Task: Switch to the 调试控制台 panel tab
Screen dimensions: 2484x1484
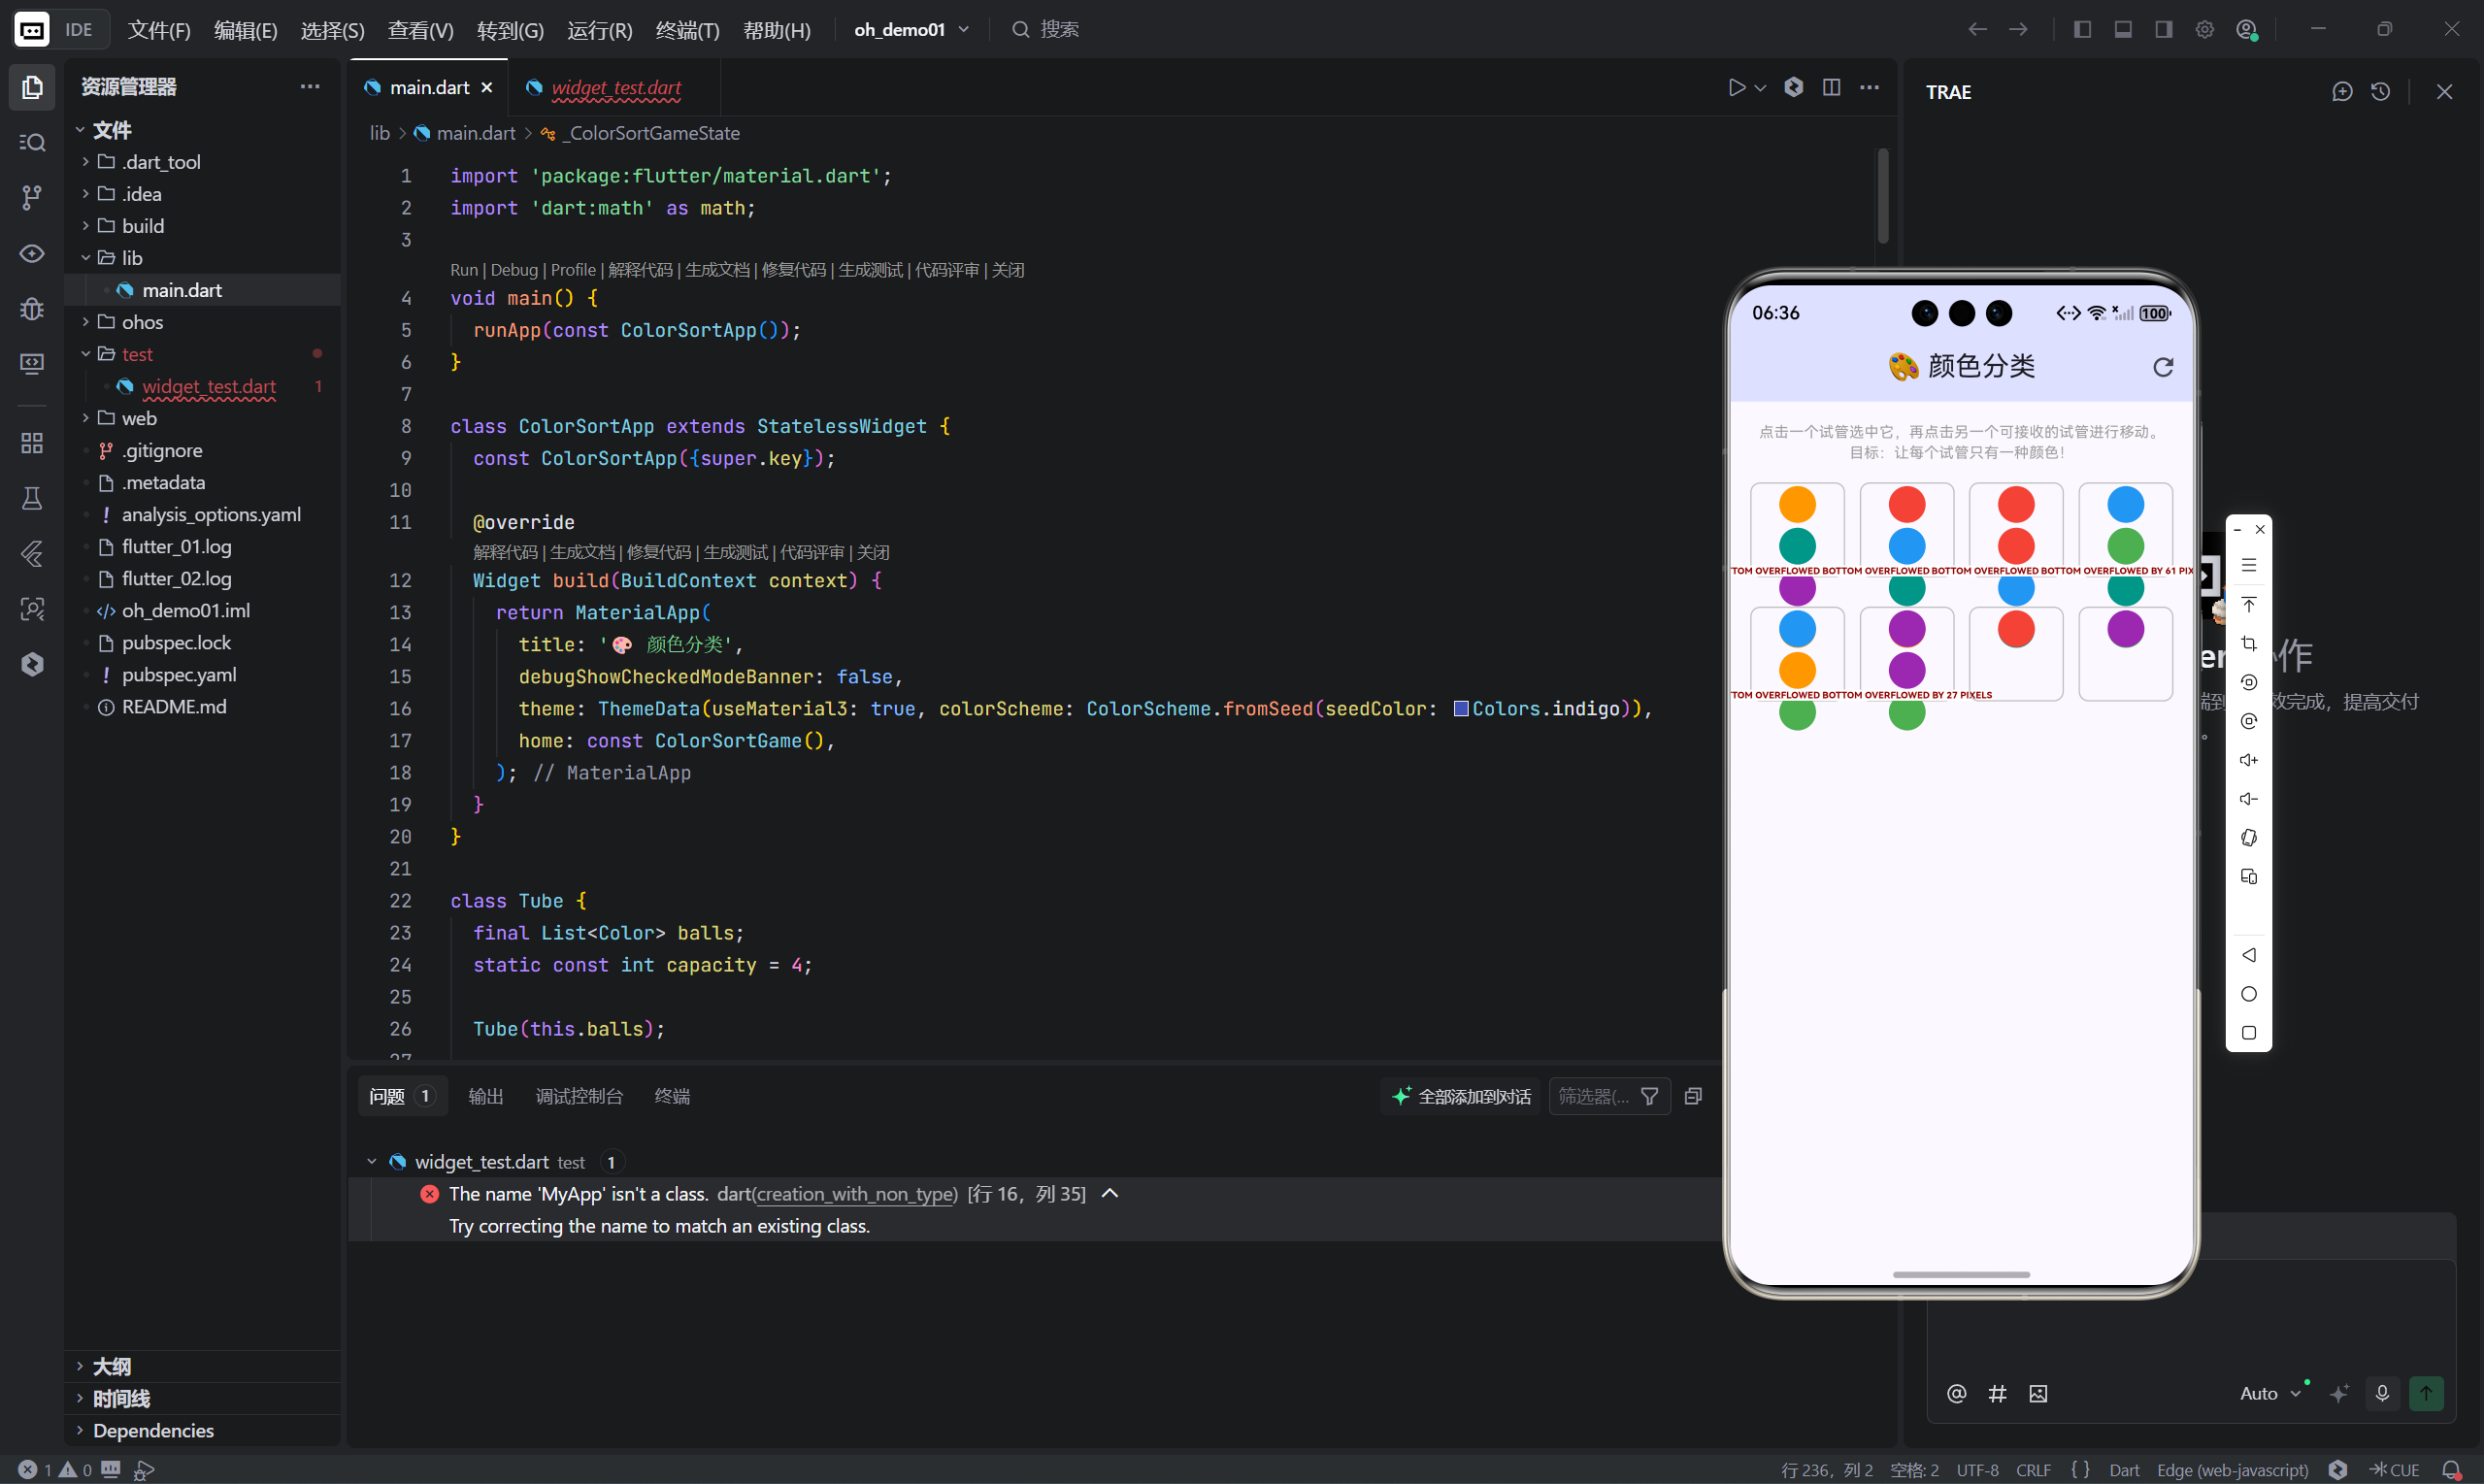Action: (579, 1096)
